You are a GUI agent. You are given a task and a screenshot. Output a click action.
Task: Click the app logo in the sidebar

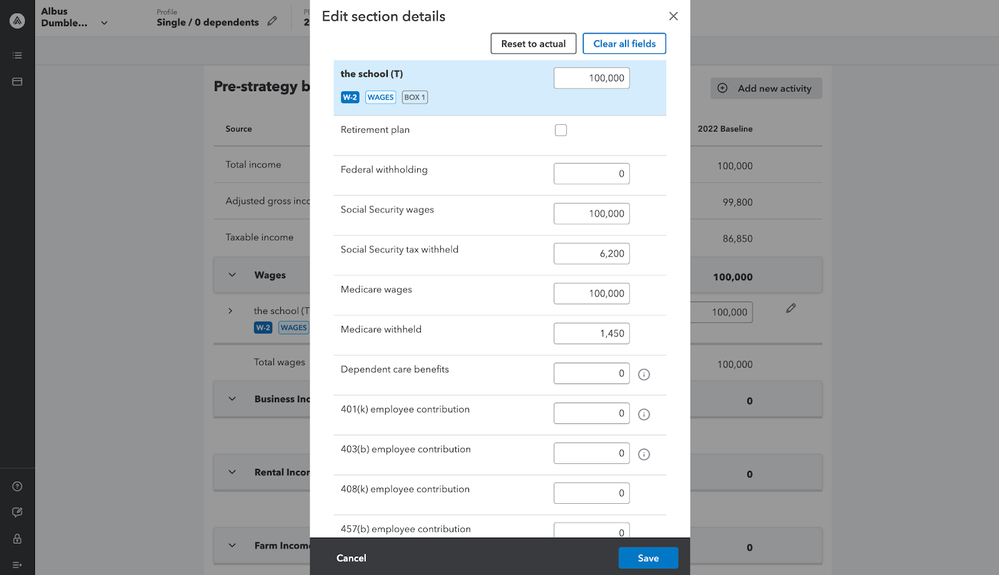coord(17,20)
